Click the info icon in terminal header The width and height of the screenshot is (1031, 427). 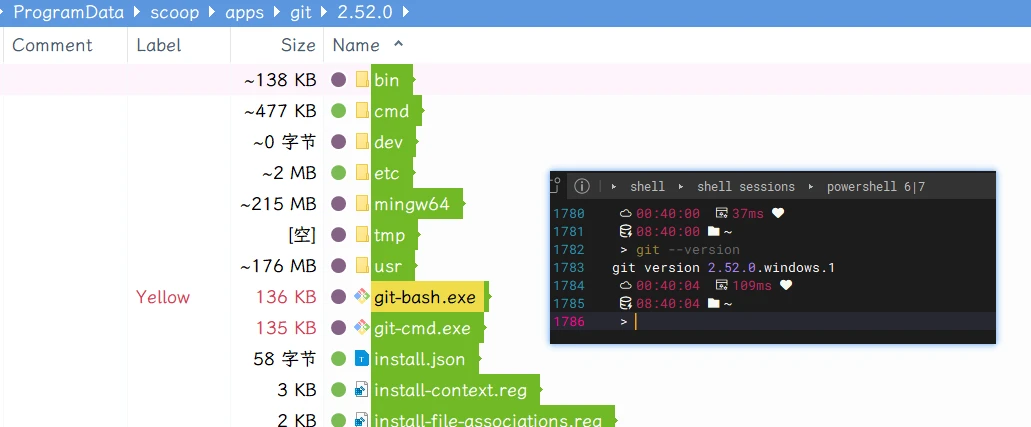[582, 187]
